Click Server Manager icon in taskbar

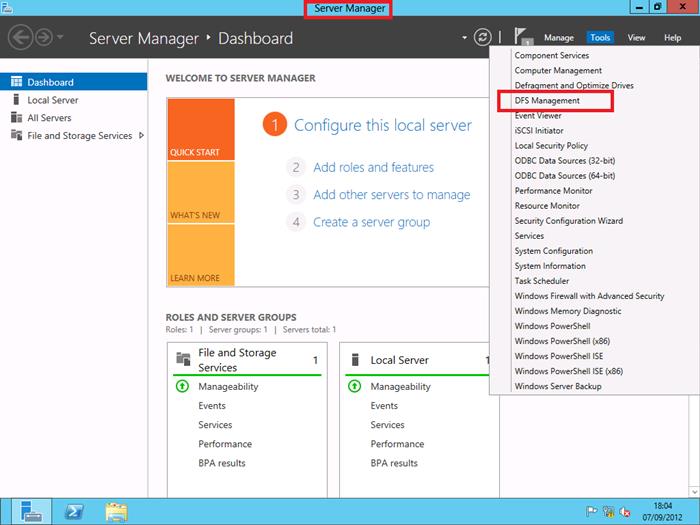coord(32,511)
